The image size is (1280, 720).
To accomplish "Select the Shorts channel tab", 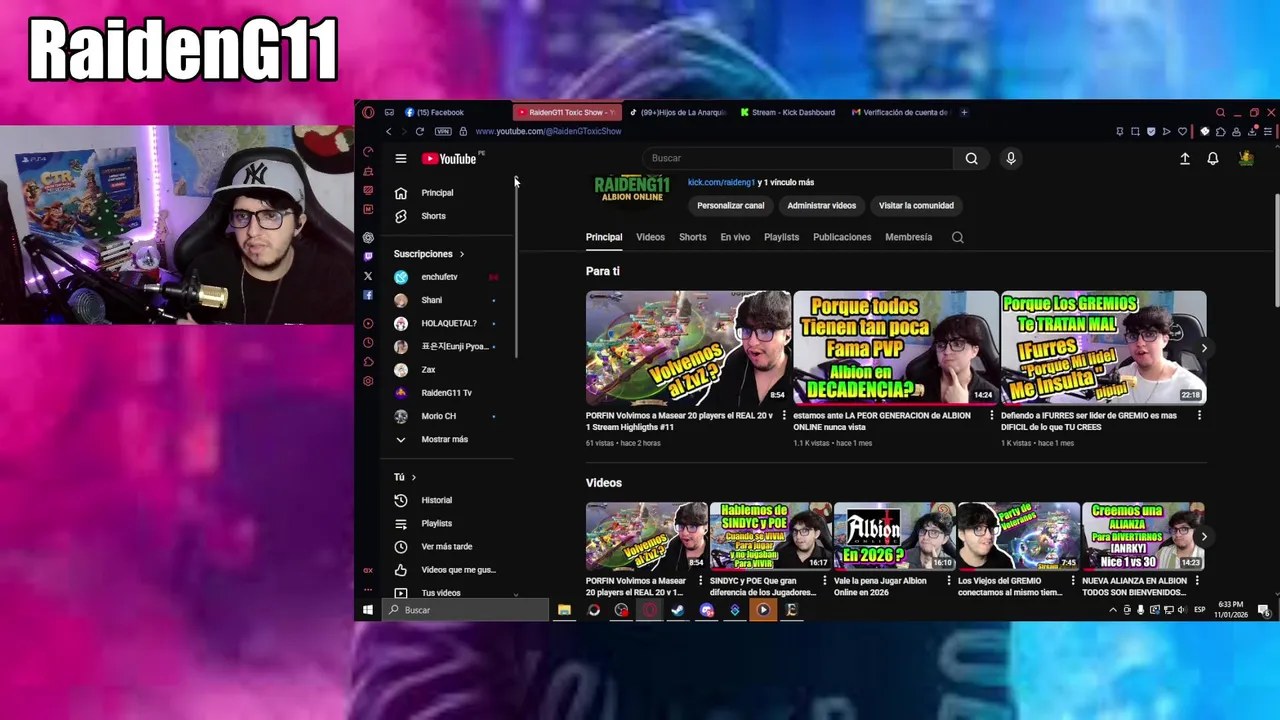I will click(692, 237).
